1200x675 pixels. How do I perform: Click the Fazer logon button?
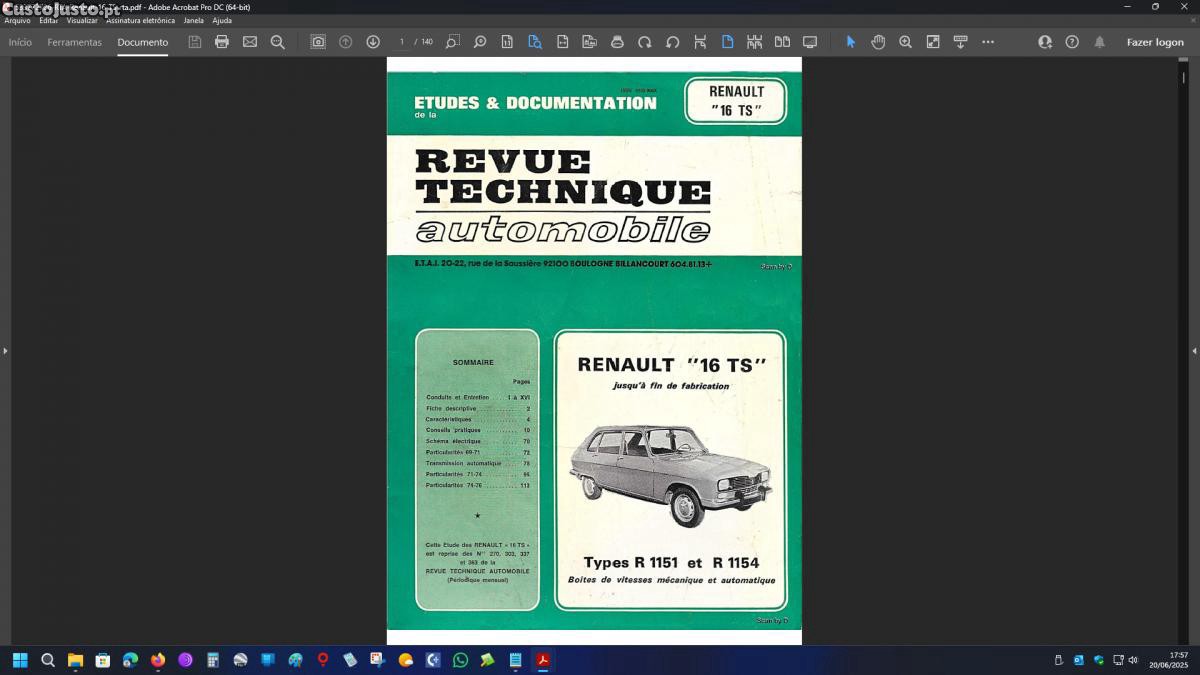coord(1155,42)
